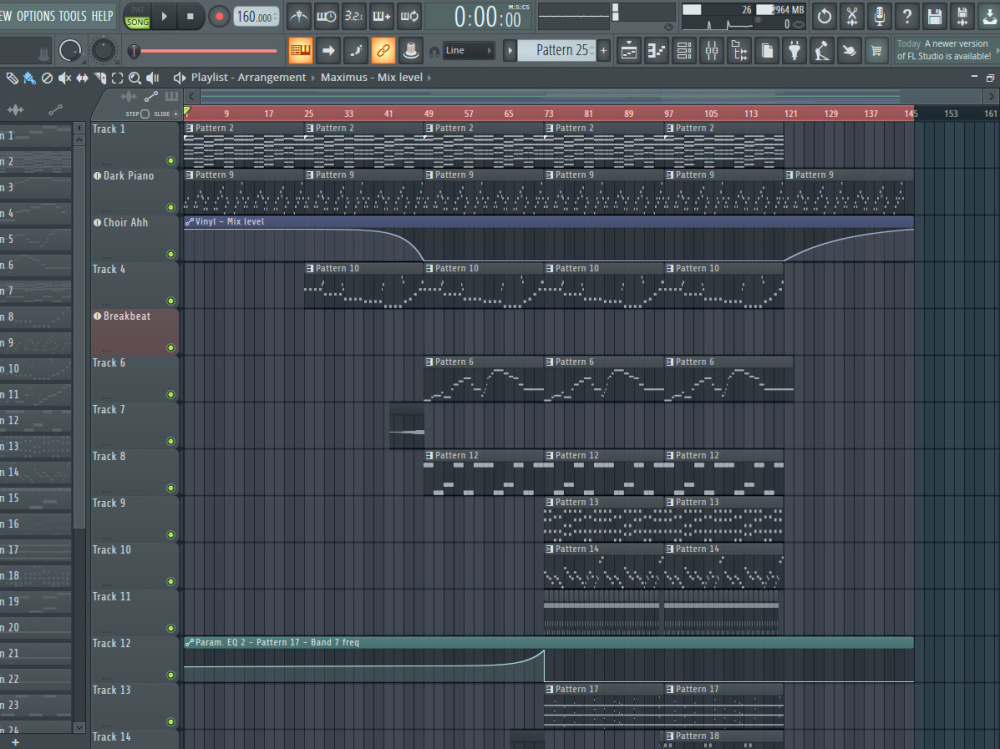The image size is (1000, 749).
Task: Click the render/export audio floppy icon
Action: click(962, 16)
